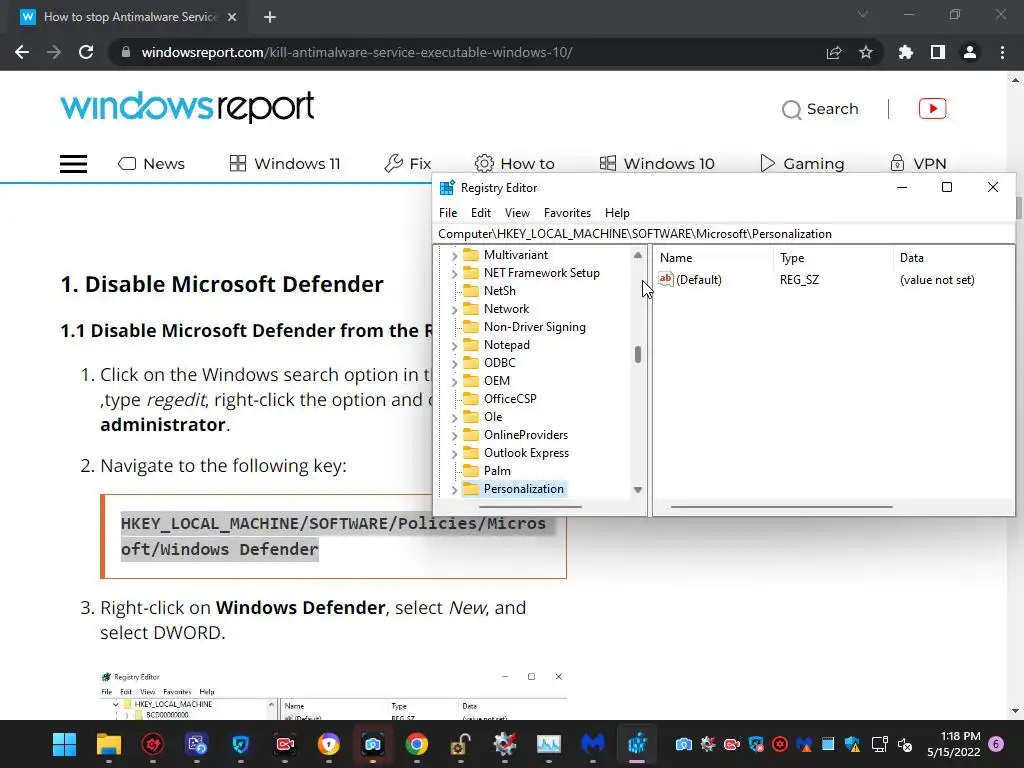Click the taskbar open padlock icon
This screenshot has height=768, width=1024.
pyautogui.click(x=460, y=744)
